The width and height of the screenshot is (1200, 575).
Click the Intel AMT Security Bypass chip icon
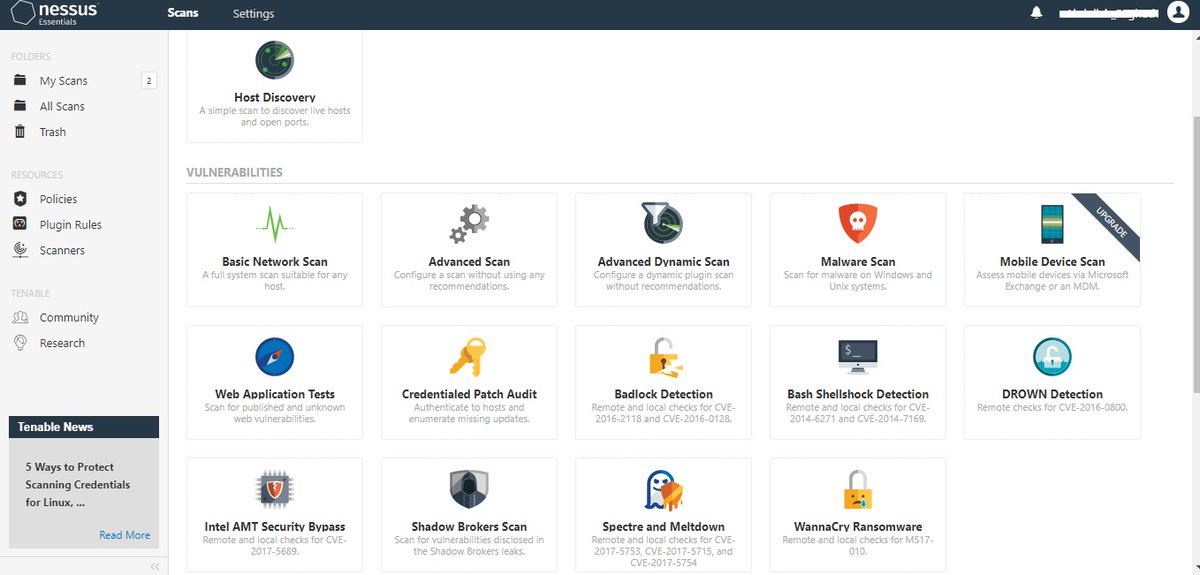click(274, 489)
